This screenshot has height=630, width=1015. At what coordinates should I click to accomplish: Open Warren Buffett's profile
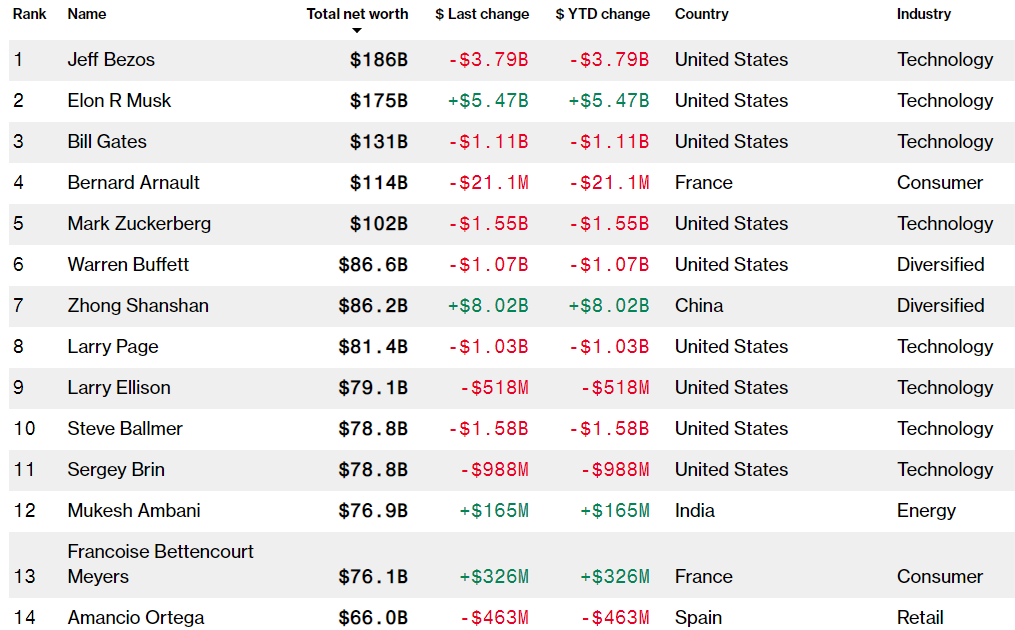pyautogui.click(x=128, y=265)
